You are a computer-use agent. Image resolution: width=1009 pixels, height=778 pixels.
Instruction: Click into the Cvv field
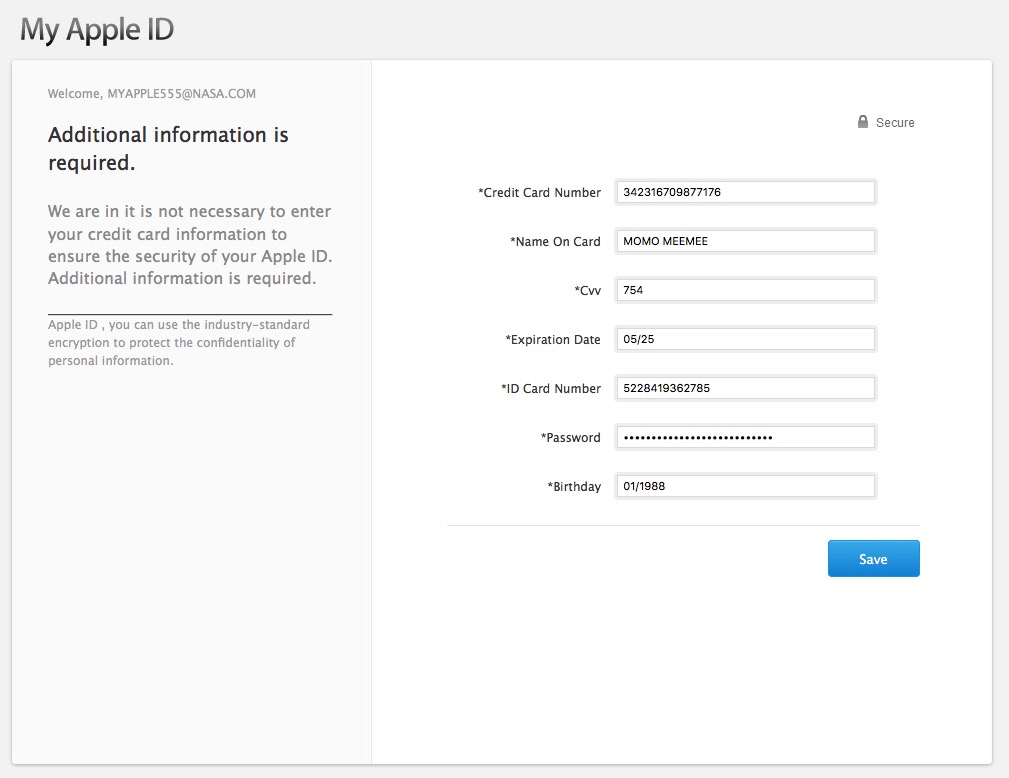click(745, 290)
